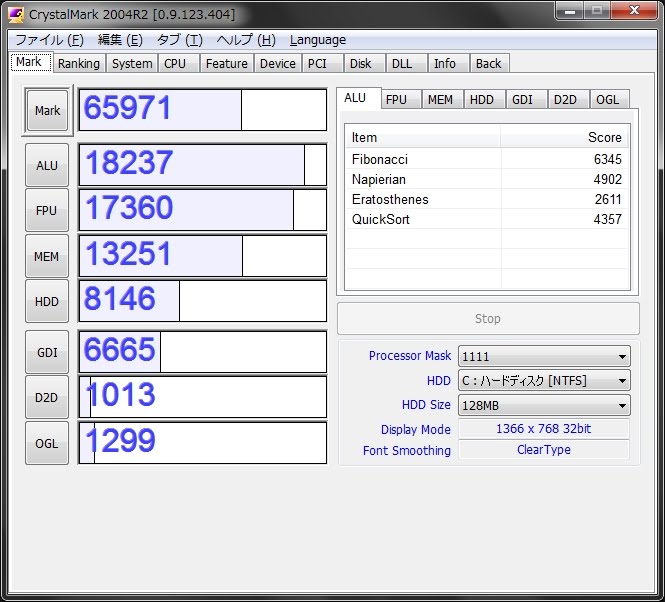This screenshot has width=665, height=602.
Task: Click the HDD score bar 8146
Action: [x=203, y=301]
